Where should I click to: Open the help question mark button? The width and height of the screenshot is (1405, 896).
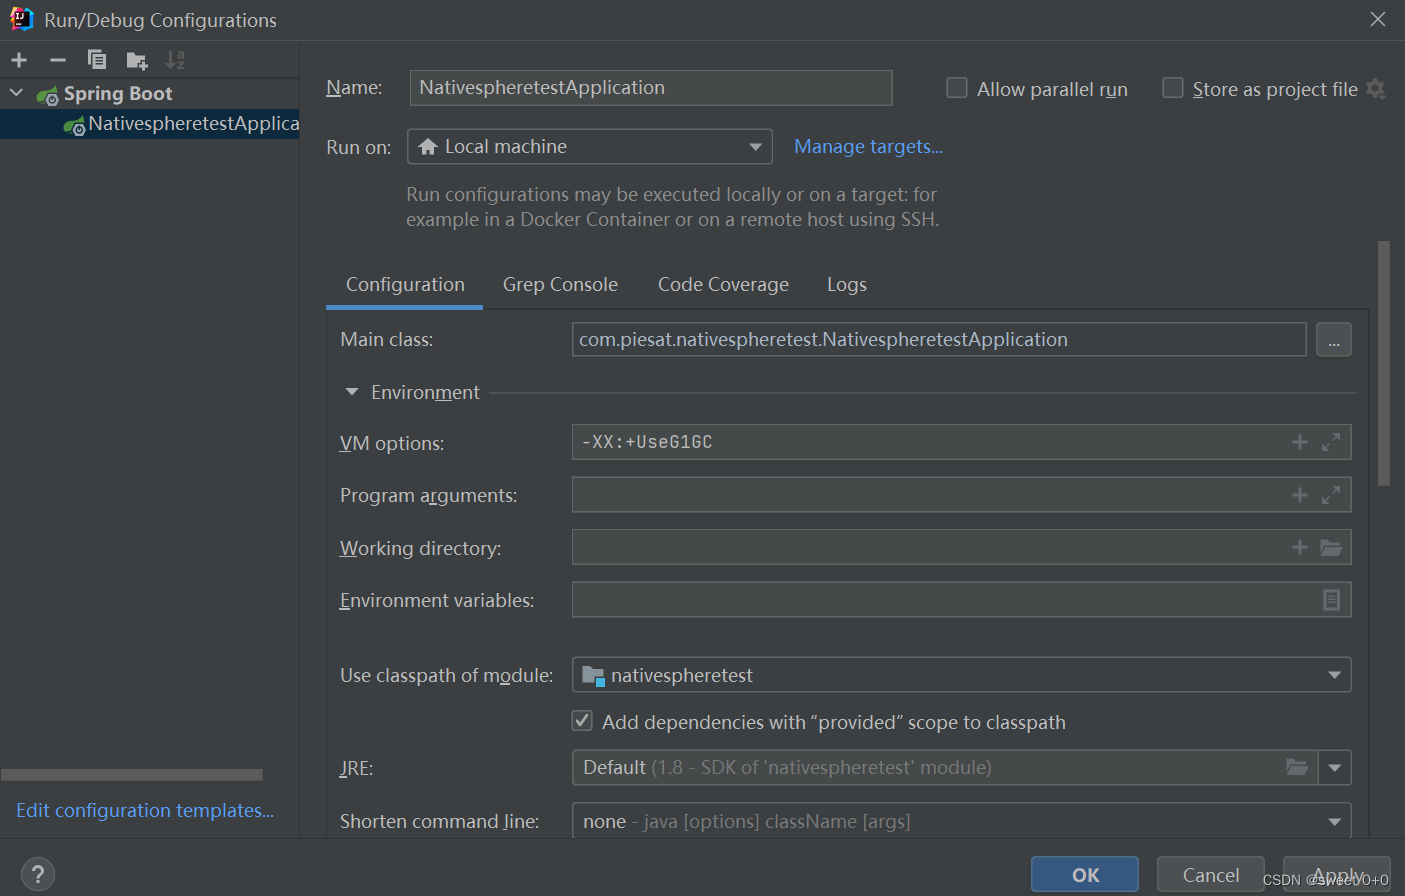pos(38,874)
